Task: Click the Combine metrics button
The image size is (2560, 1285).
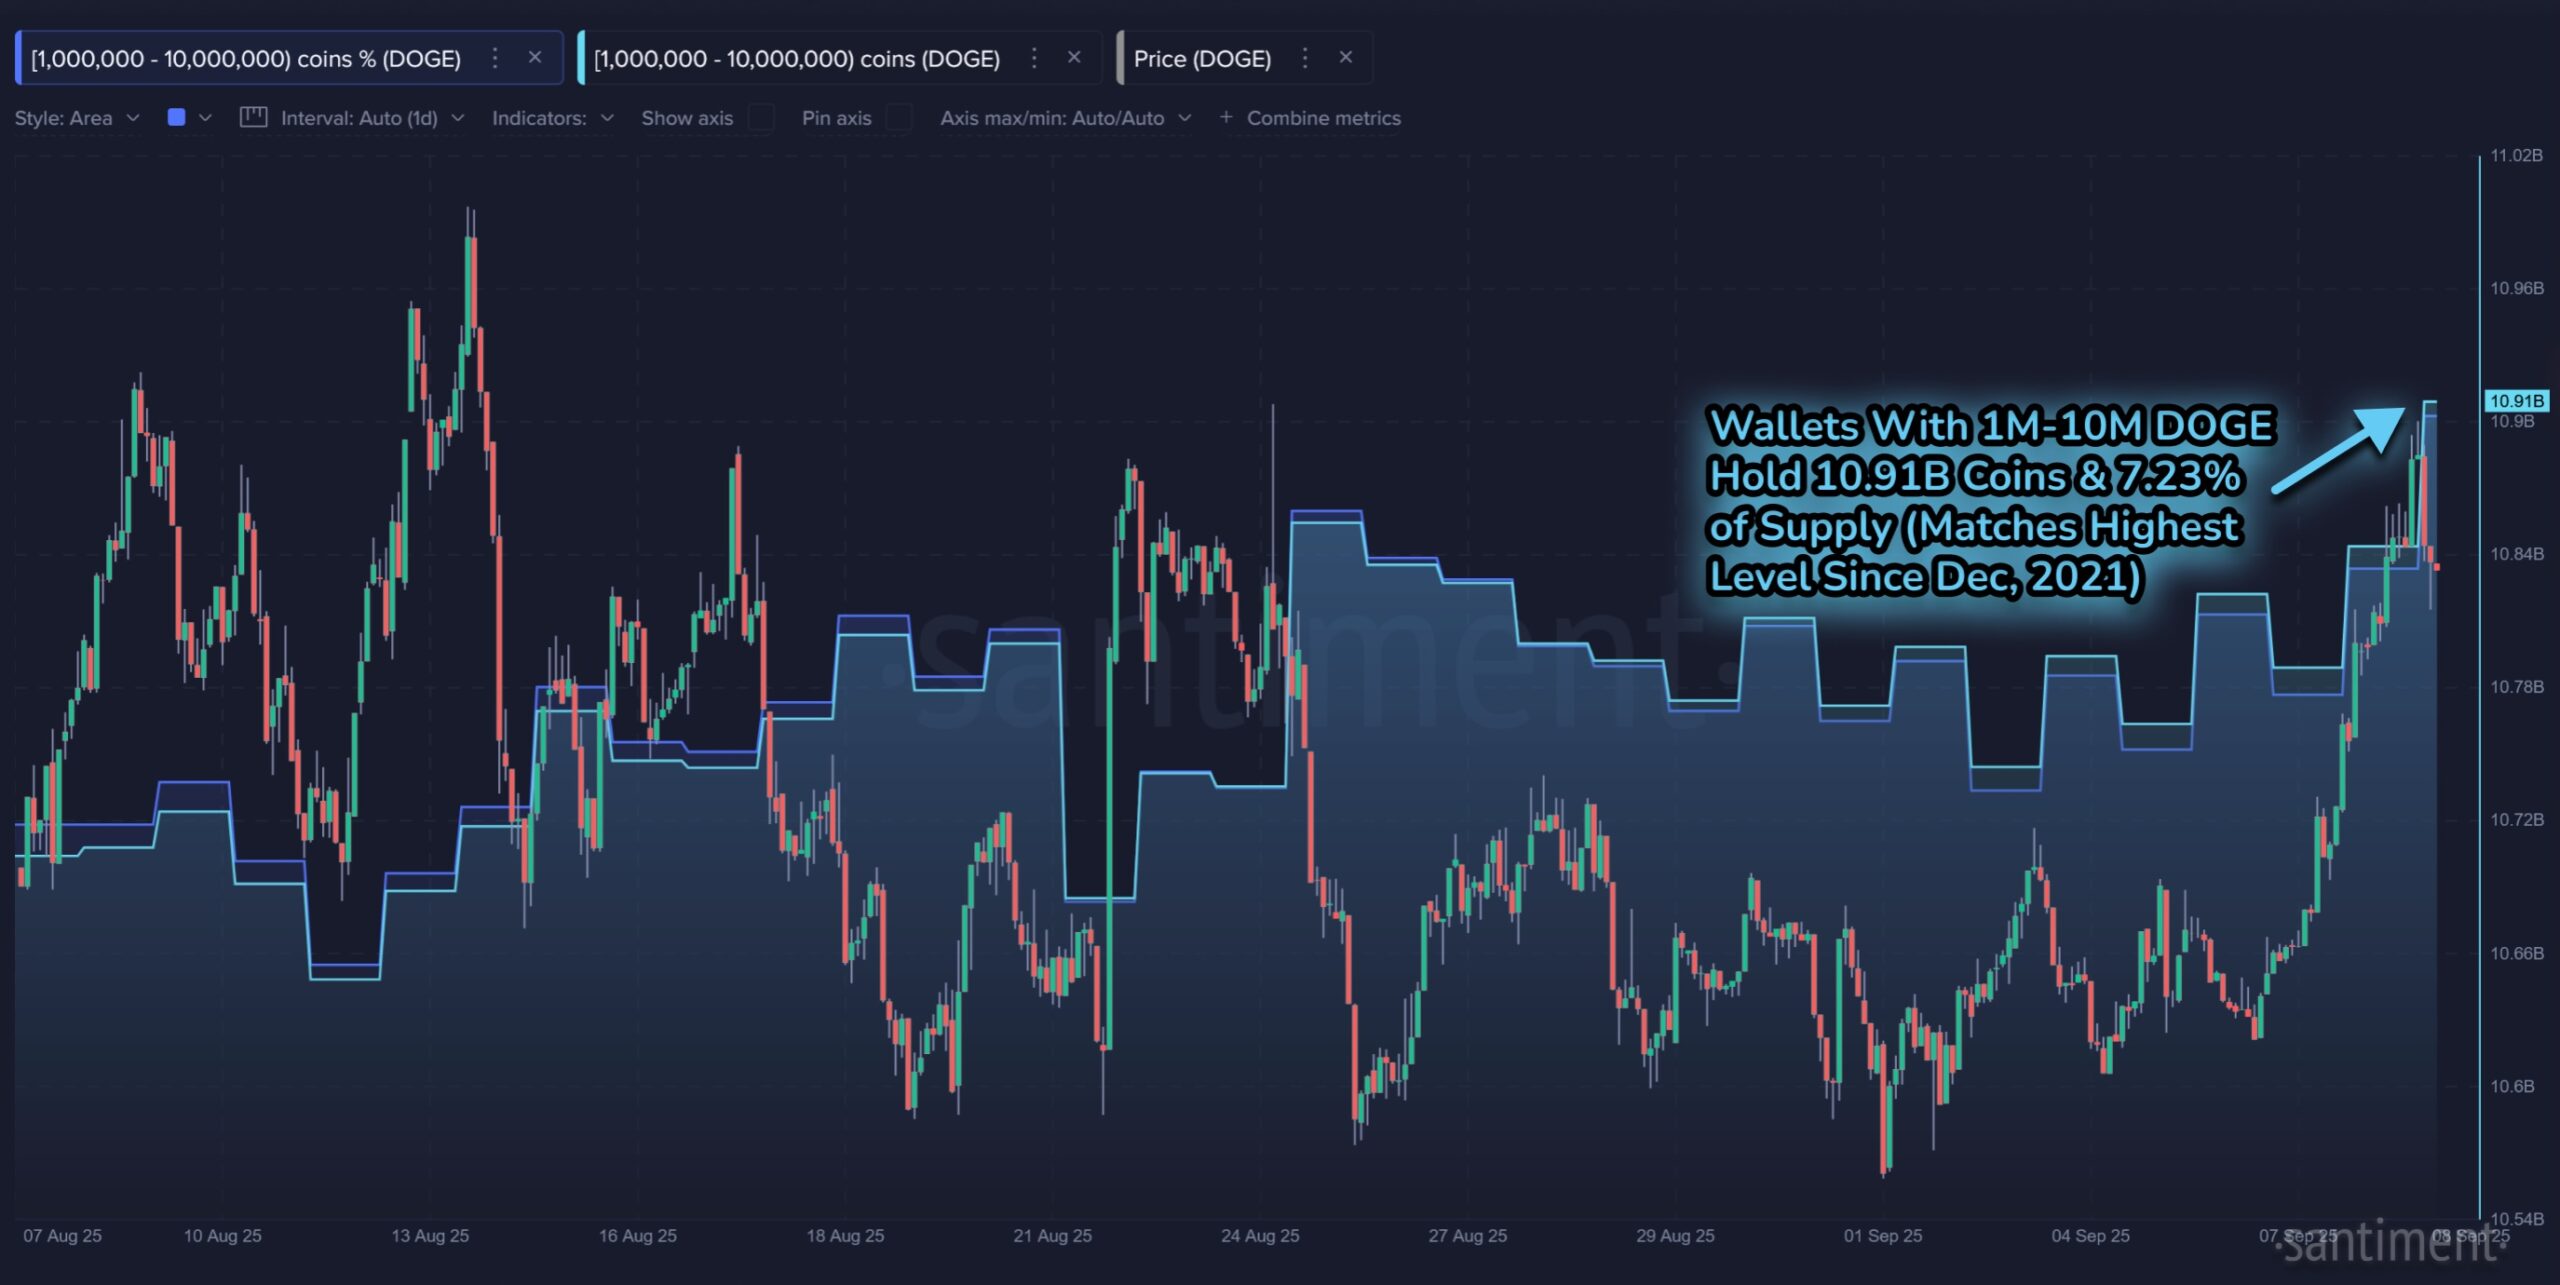Action: (x=1323, y=118)
